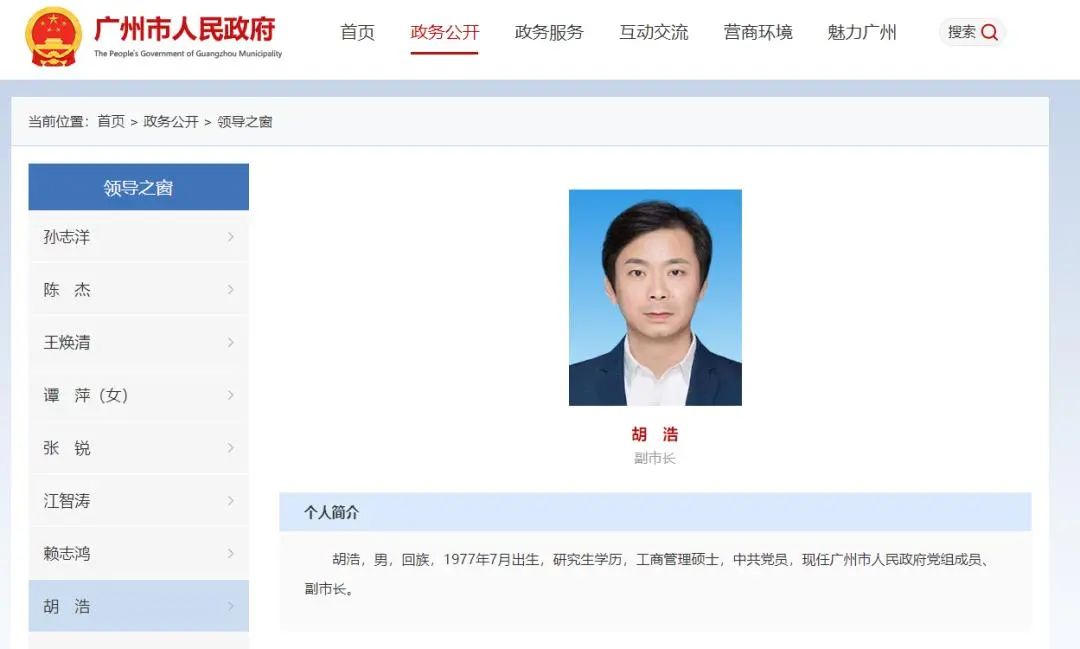The image size is (1080, 649).
Task: Go to 政务服务 in top navigation
Action: [549, 32]
